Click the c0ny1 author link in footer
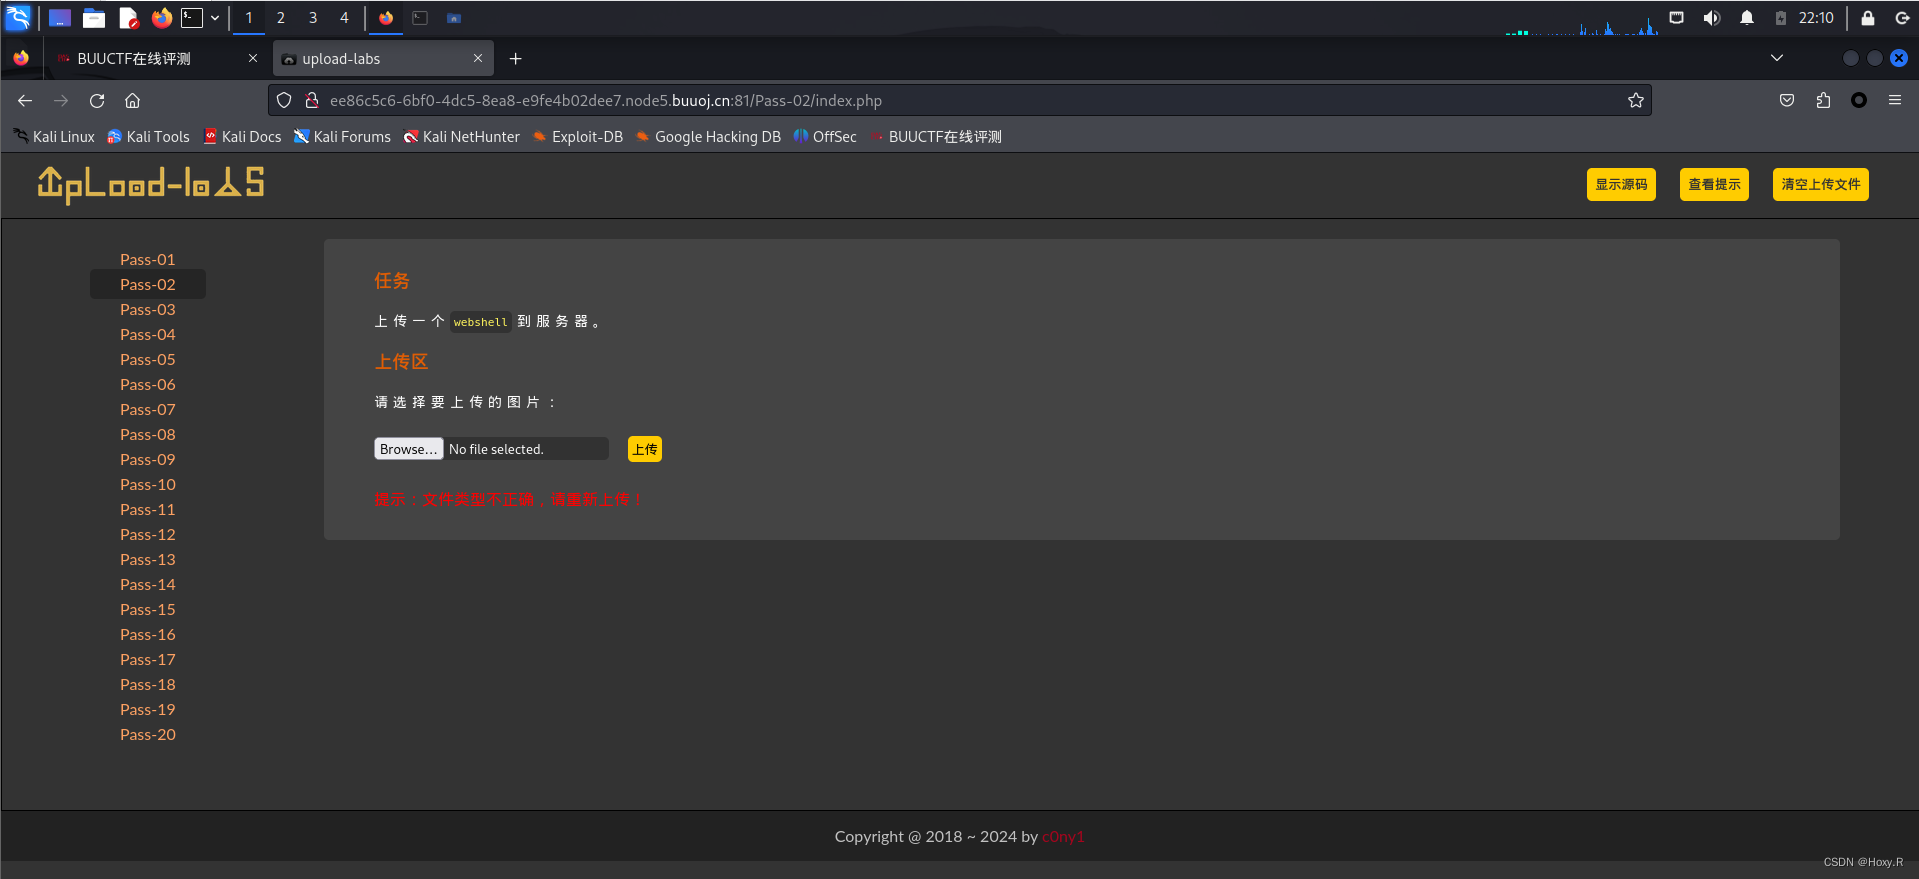The width and height of the screenshot is (1919, 879). [1063, 837]
